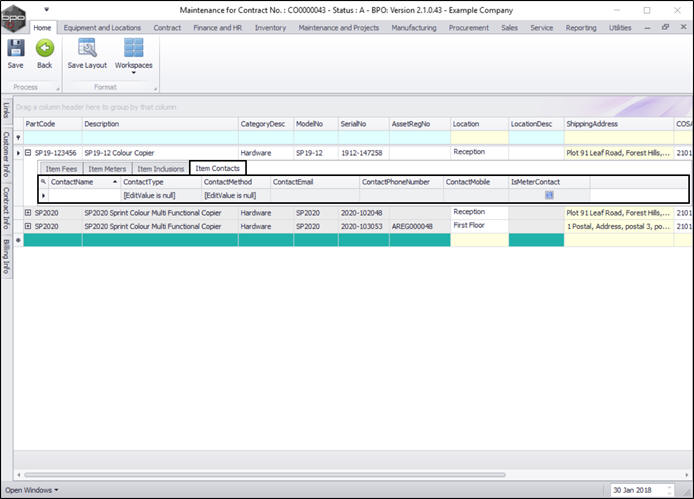
Task: Click the horizontal scrollbar thumb
Action: point(265,475)
